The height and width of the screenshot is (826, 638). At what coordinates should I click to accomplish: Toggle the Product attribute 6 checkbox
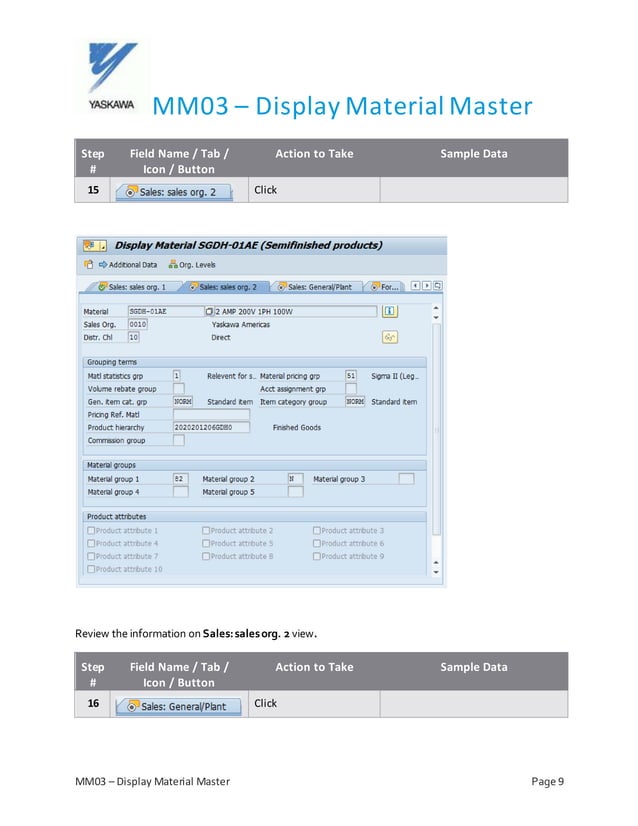click(x=317, y=543)
